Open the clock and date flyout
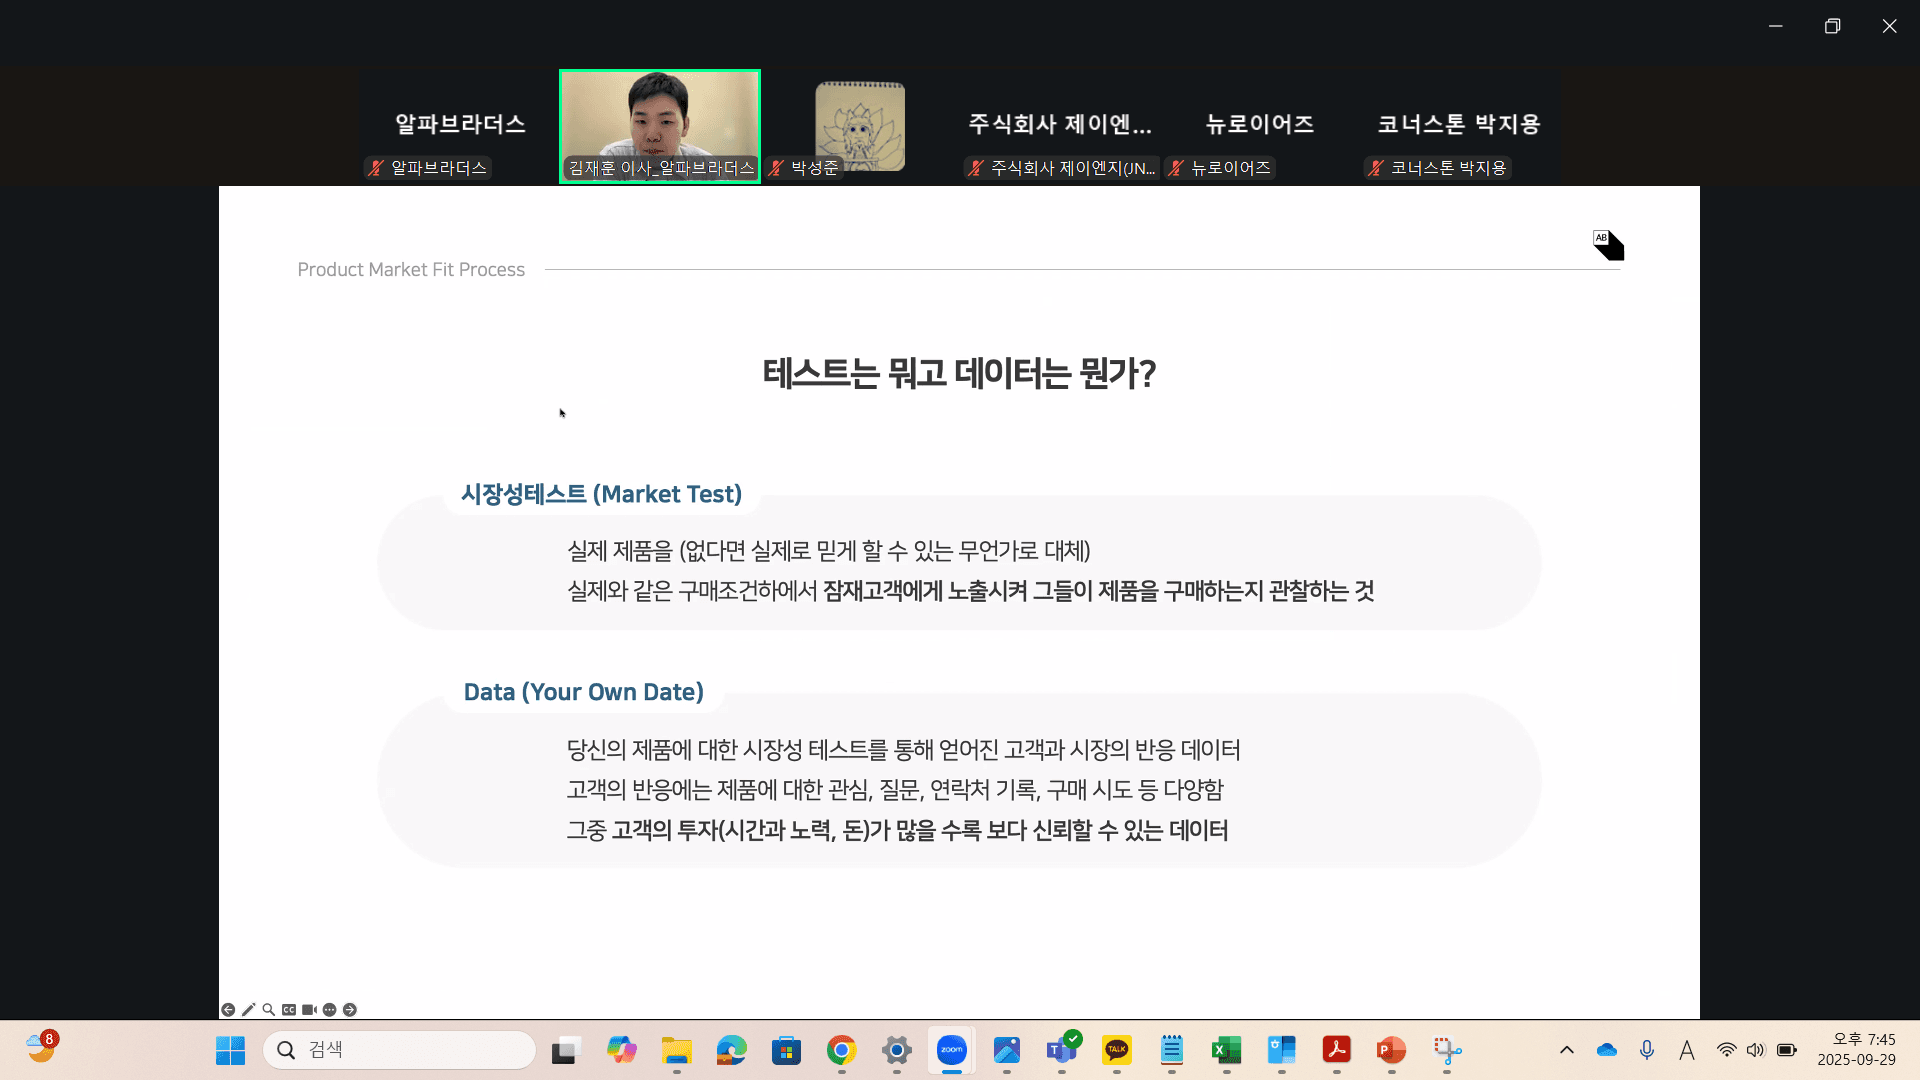1920x1080 pixels. pyautogui.click(x=1856, y=1050)
